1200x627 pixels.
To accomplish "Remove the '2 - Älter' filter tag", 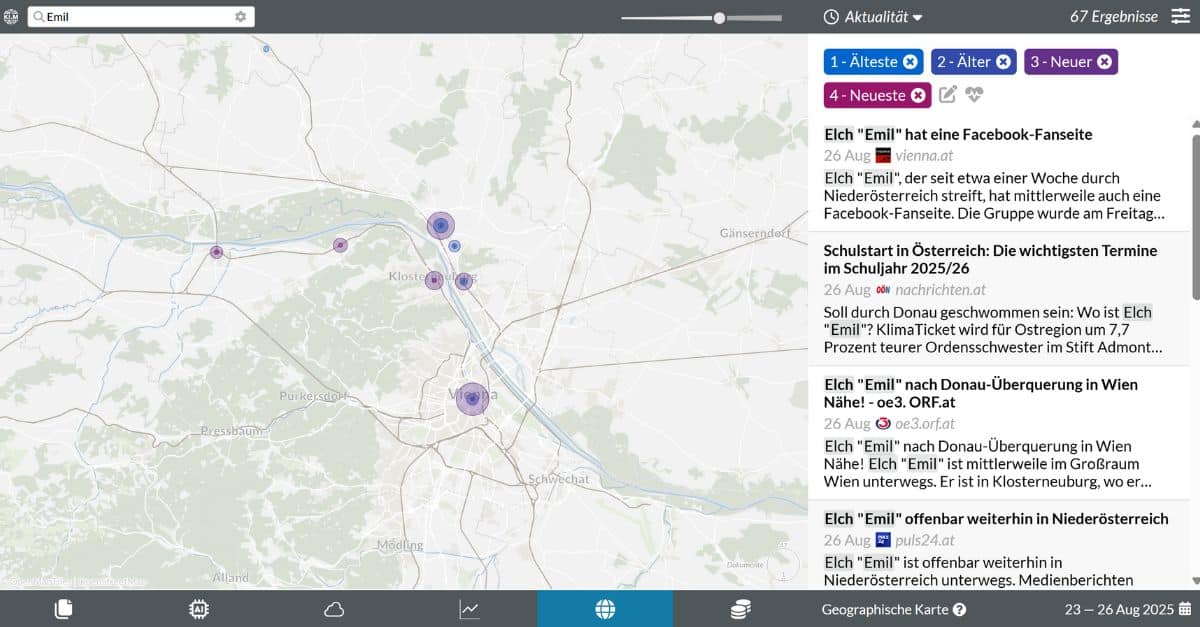I will point(1003,62).
